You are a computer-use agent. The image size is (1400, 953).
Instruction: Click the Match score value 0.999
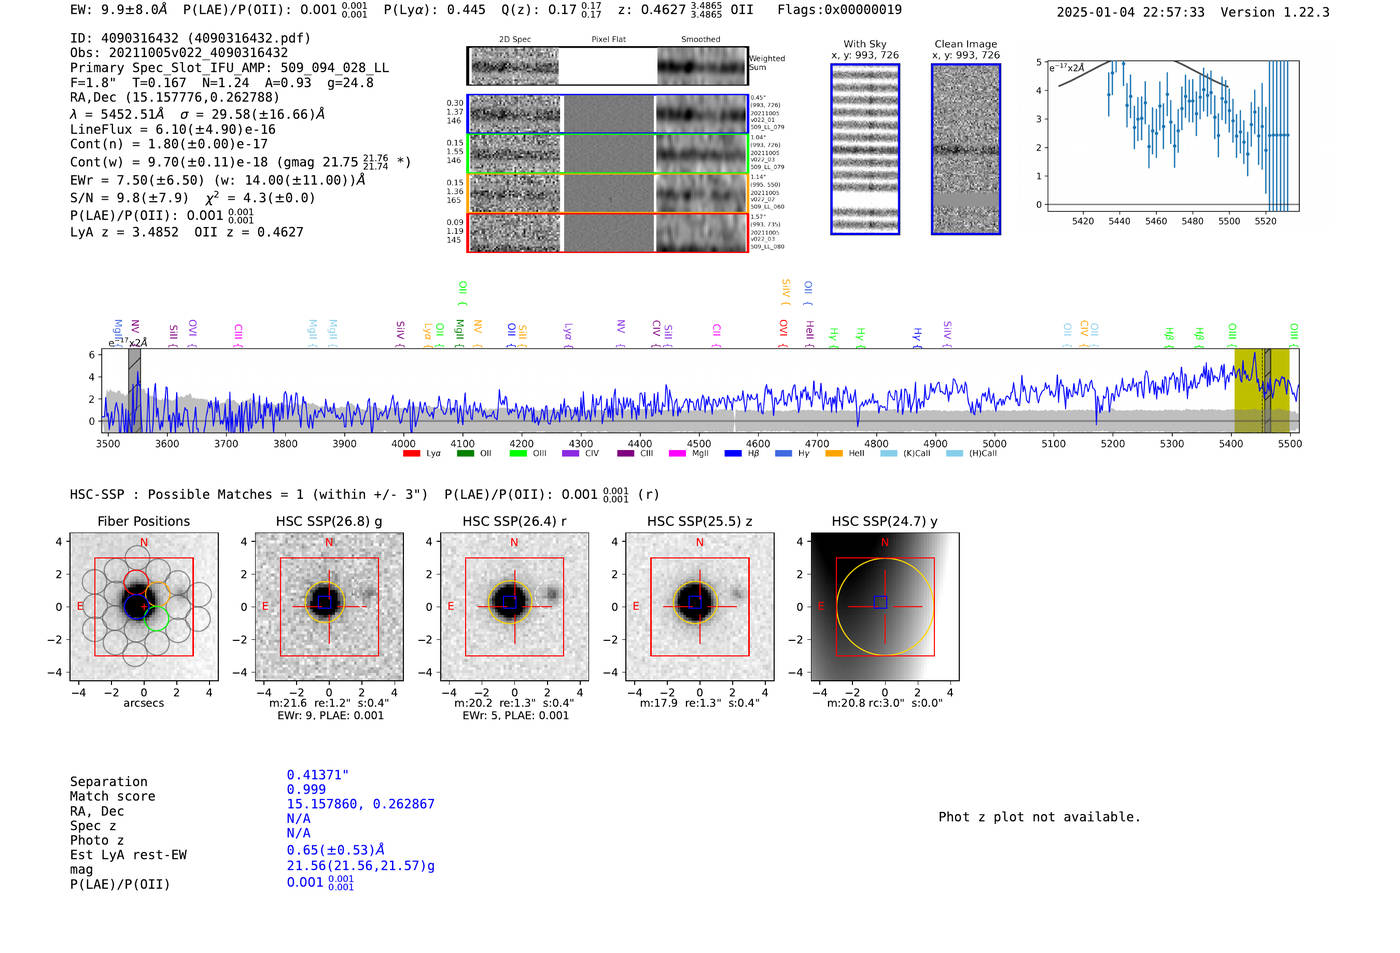306,790
